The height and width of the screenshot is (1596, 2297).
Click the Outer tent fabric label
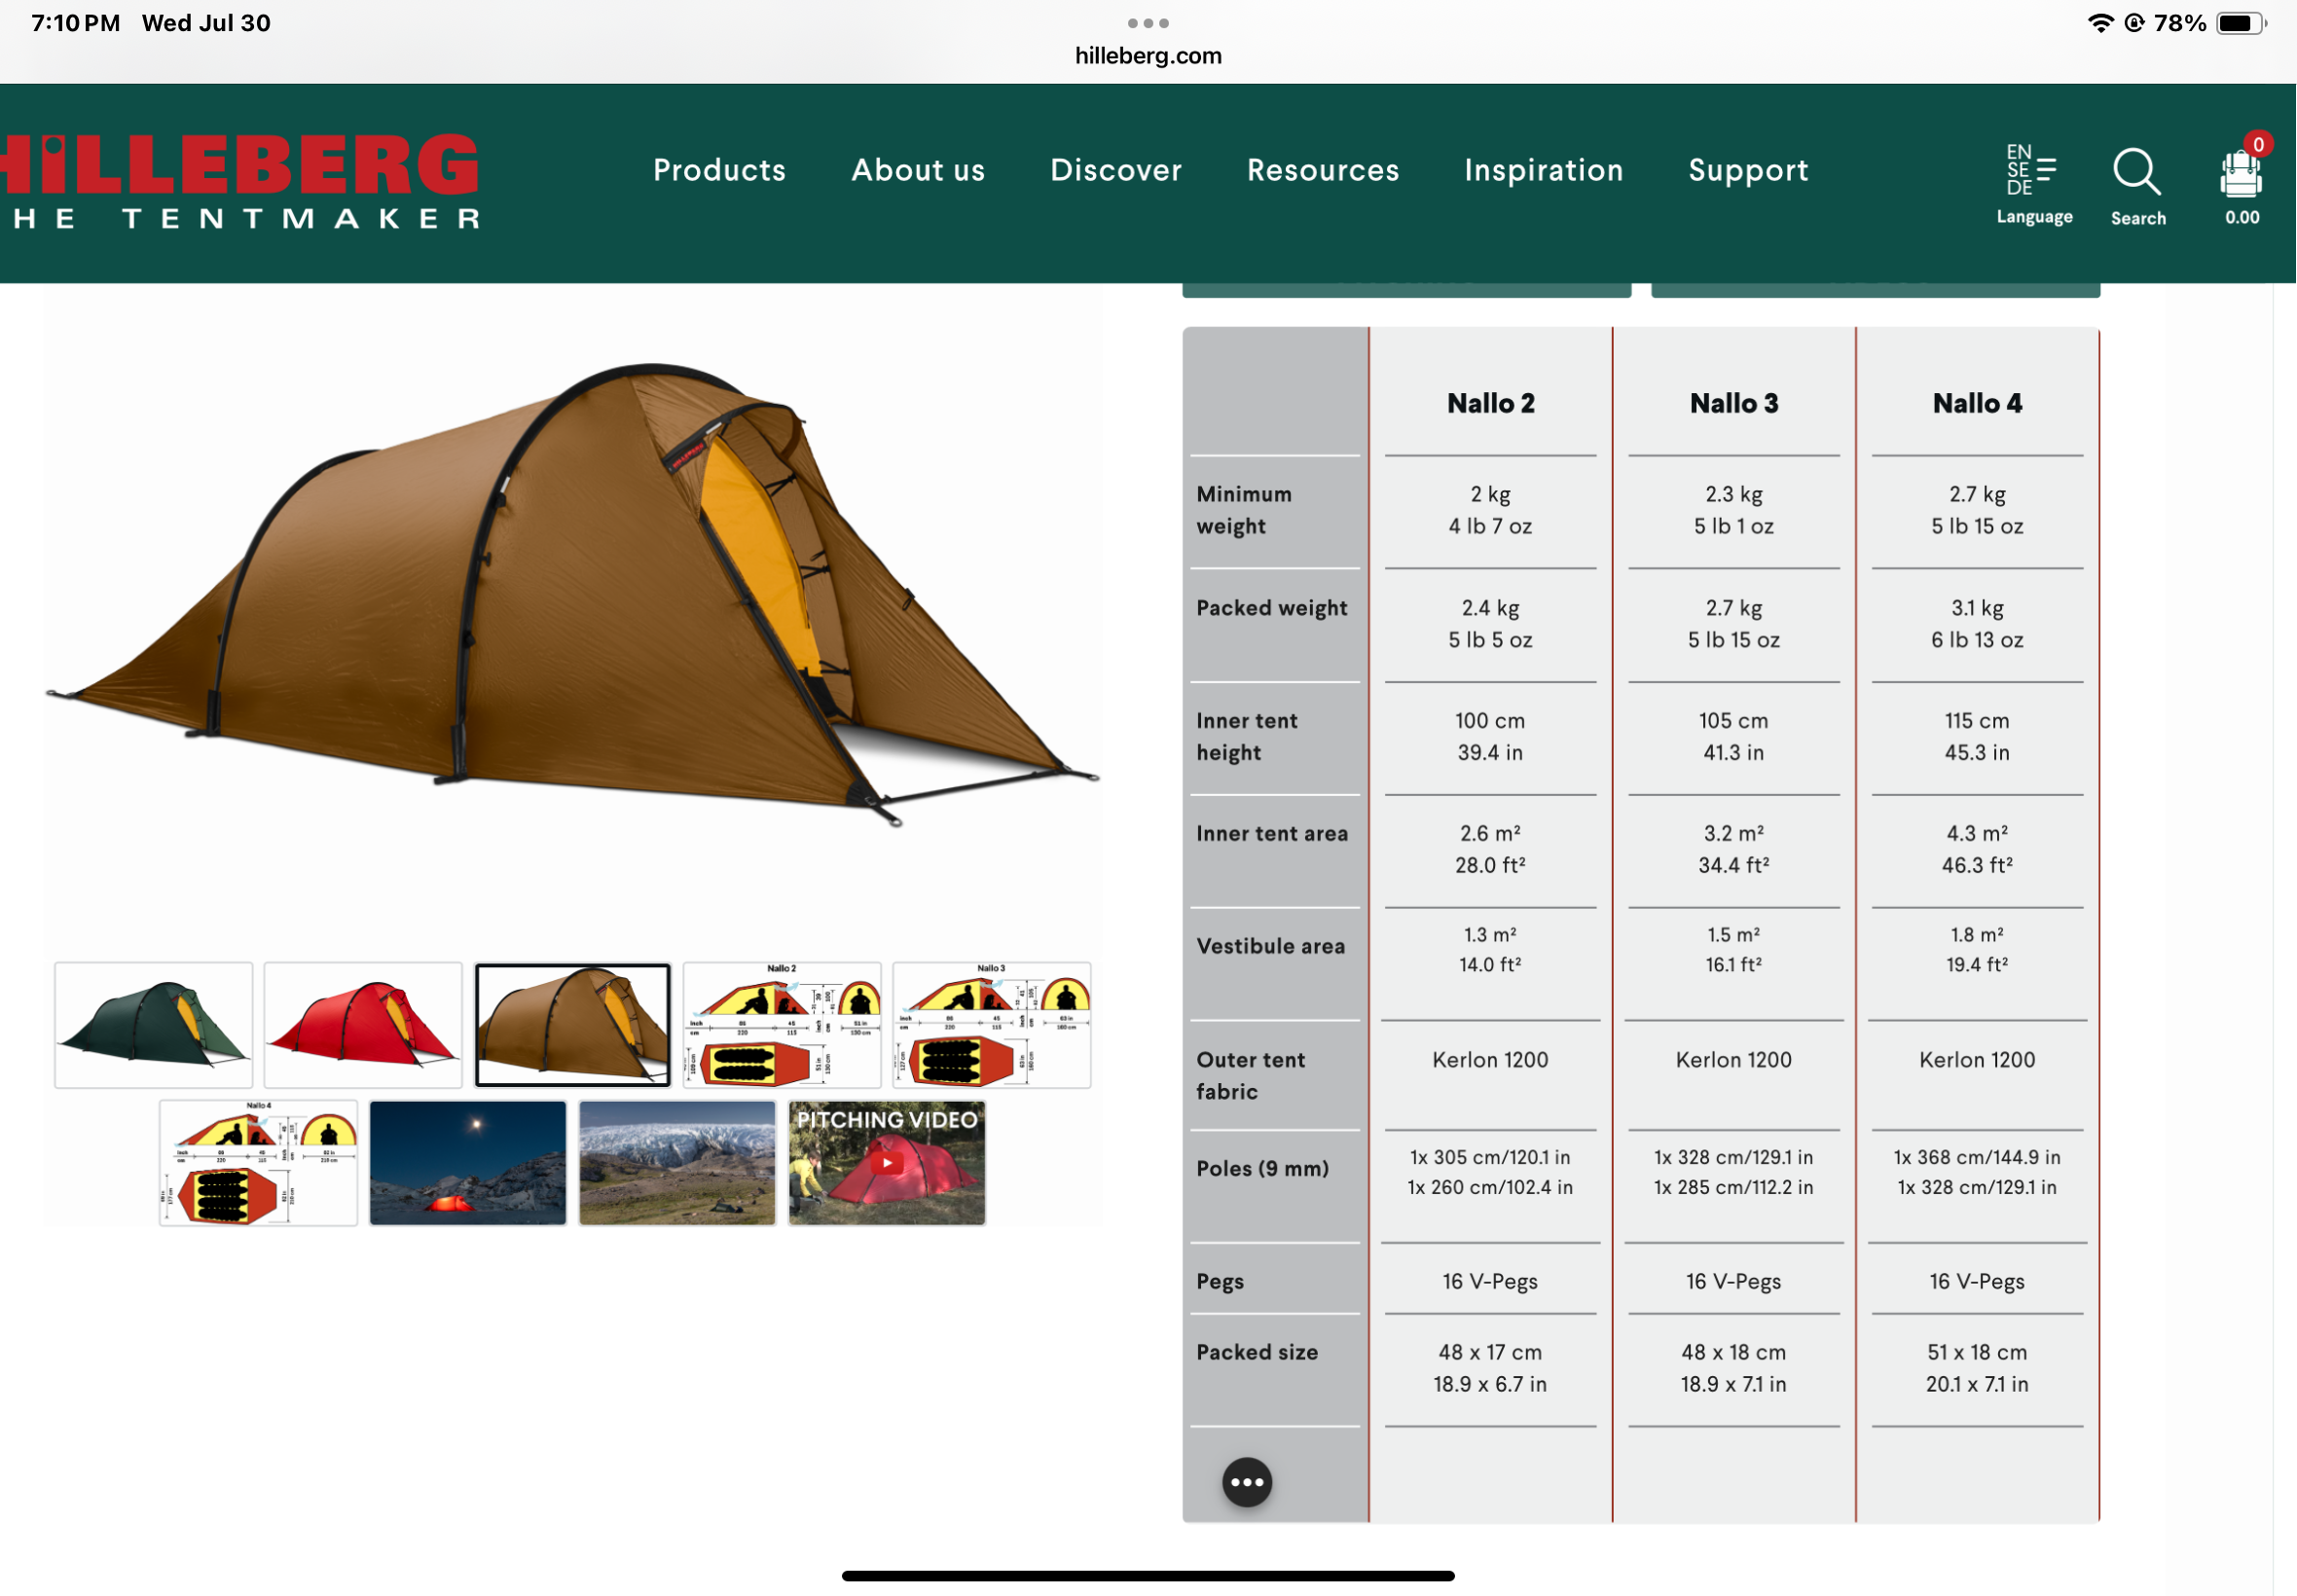1250,1075
